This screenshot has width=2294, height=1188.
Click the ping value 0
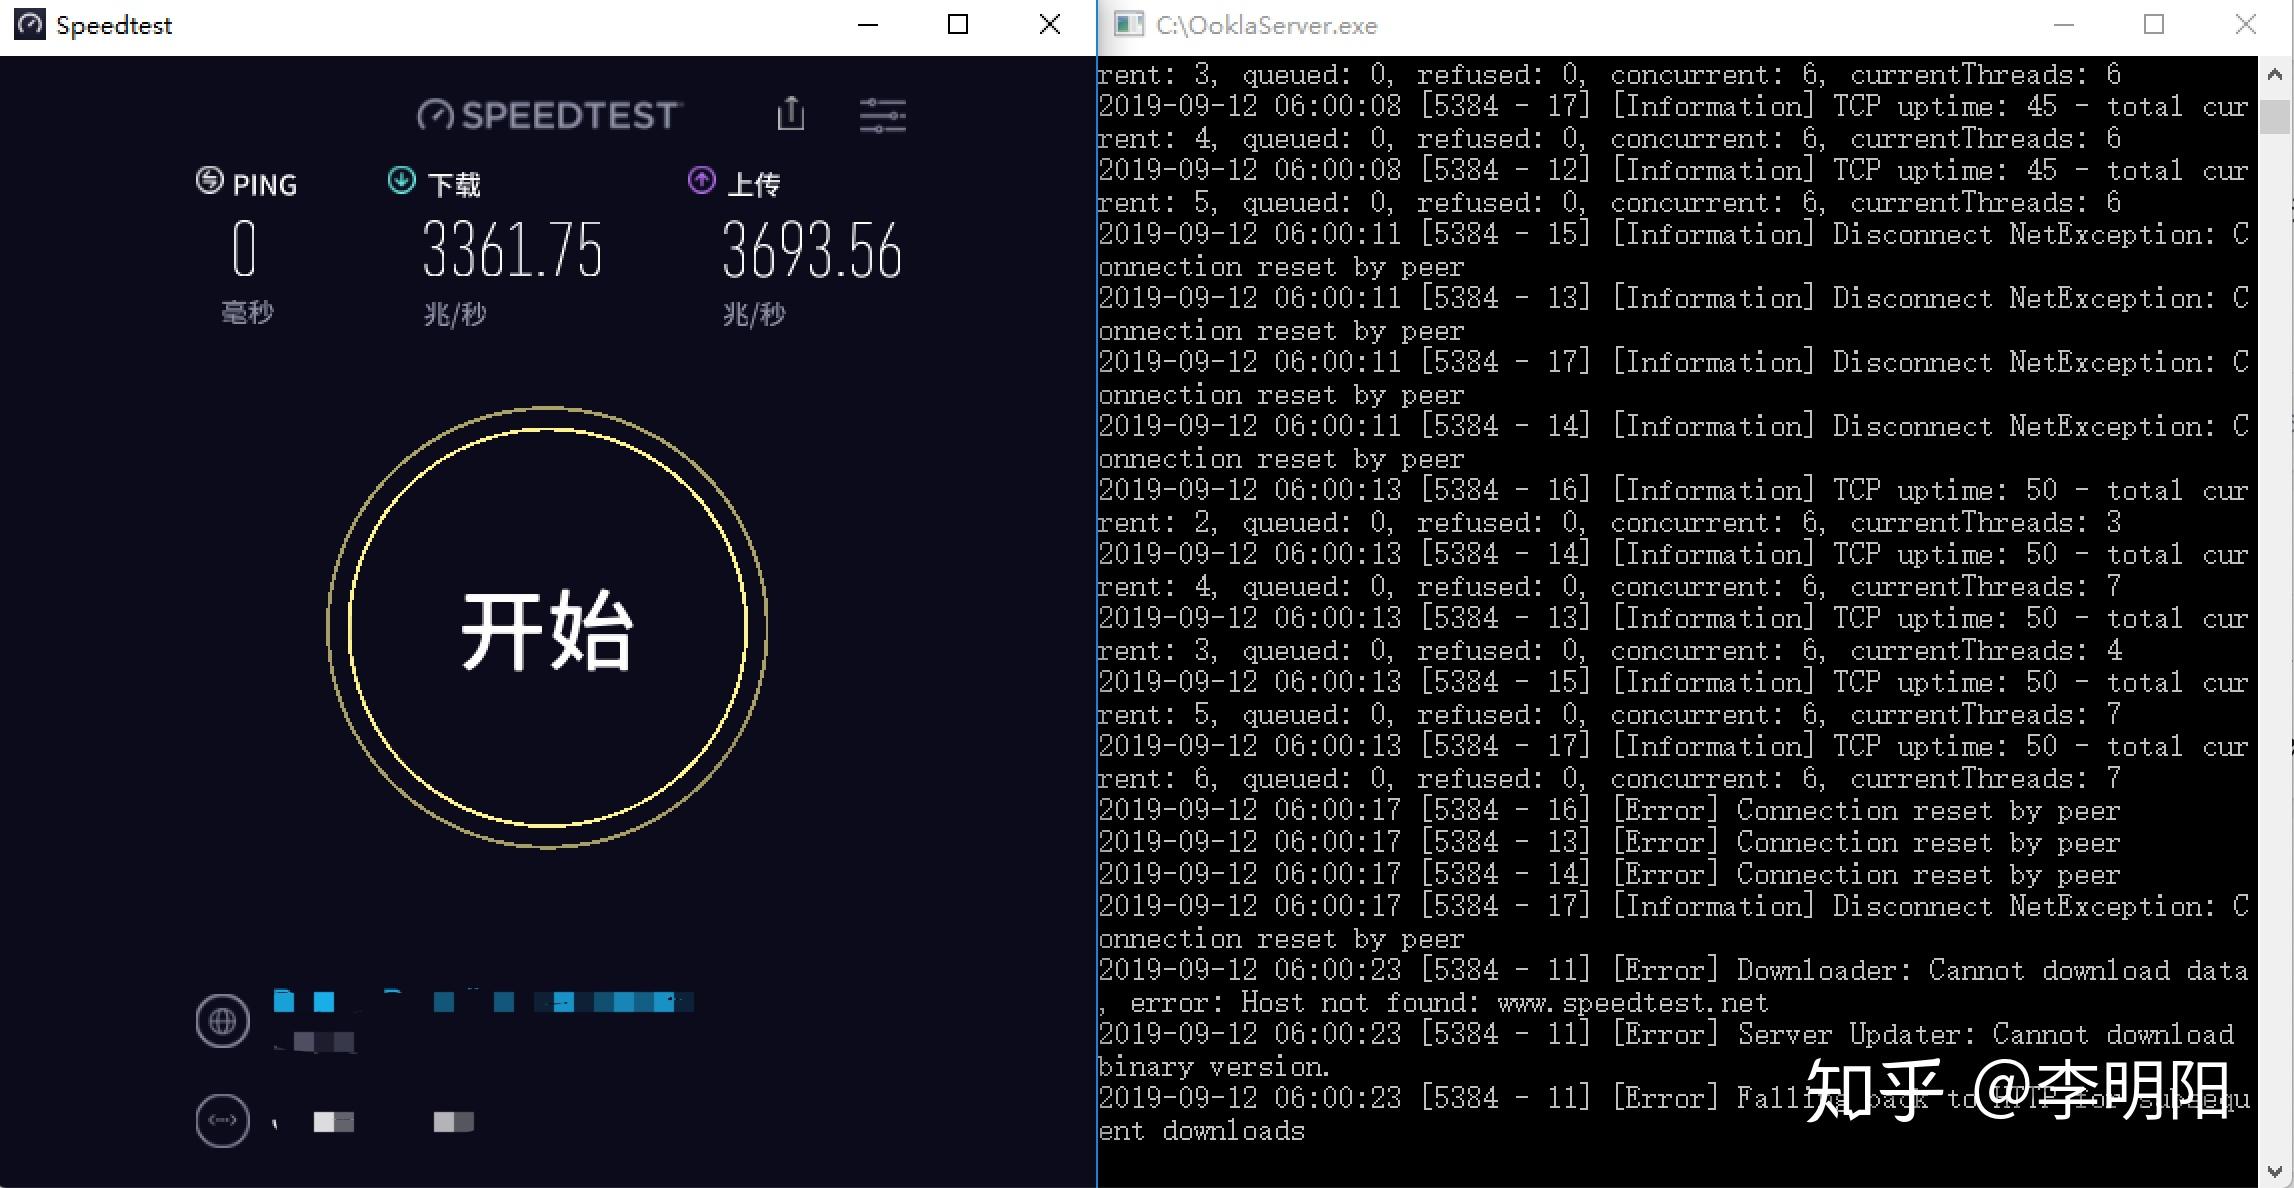[x=244, y=249]
